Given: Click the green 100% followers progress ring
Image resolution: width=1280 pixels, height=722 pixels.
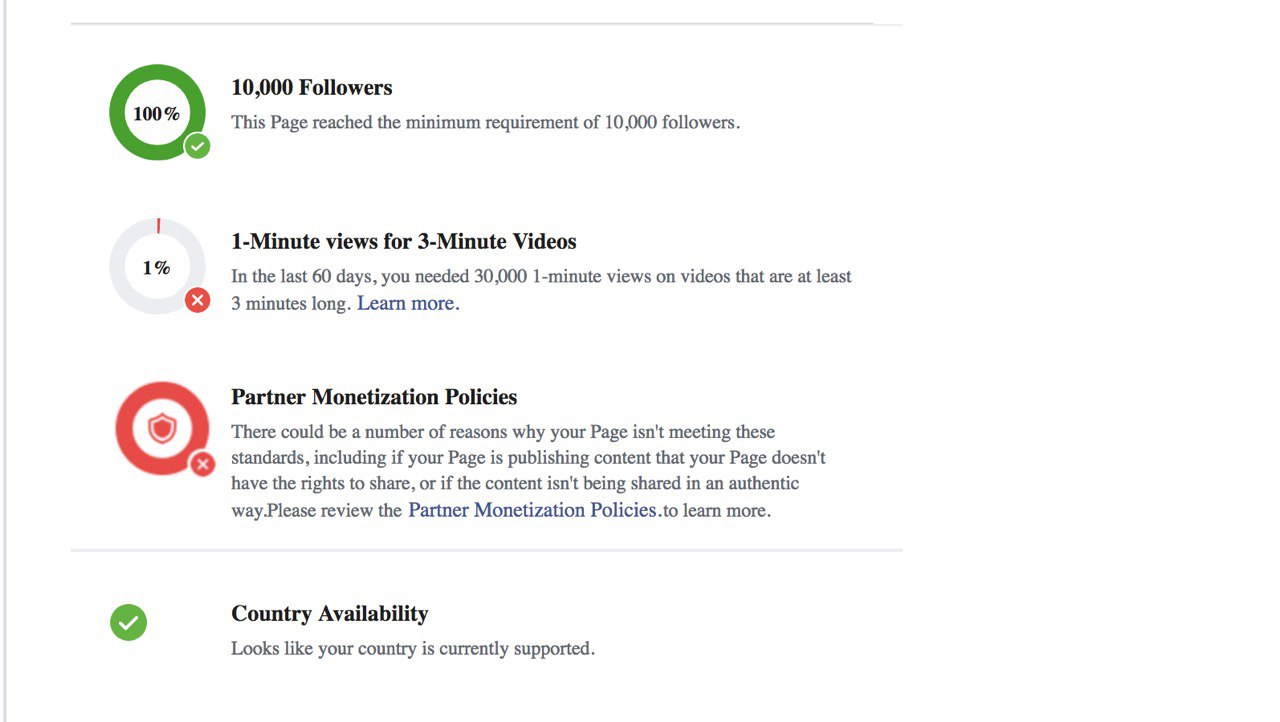Looking at the screenshot, I should [157, 112].
